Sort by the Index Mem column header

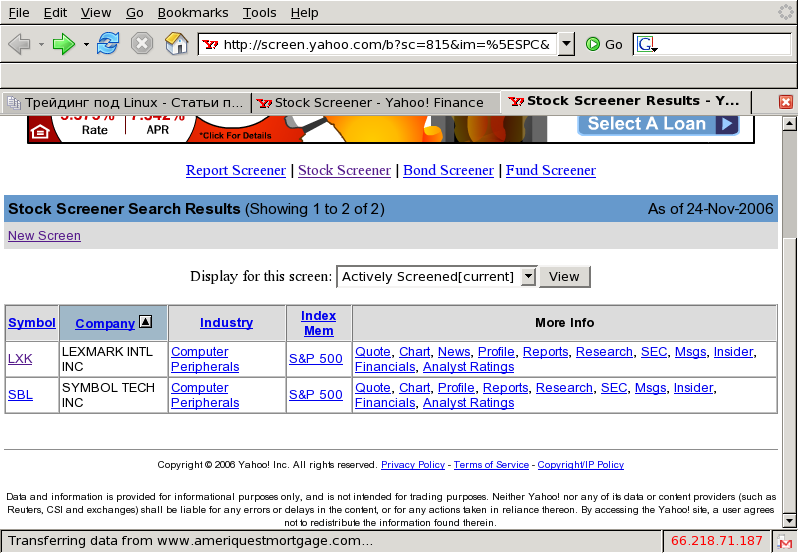319,323
